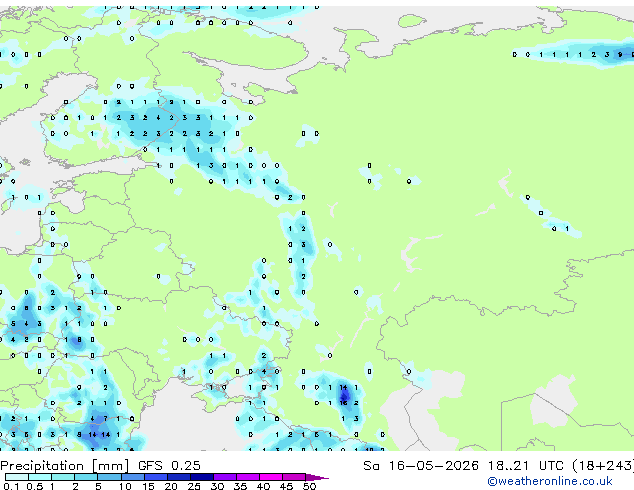The image size is (634, 490).
Task: Click the legend label '50'
Action: pyautogui.click(x=309, y=486)
